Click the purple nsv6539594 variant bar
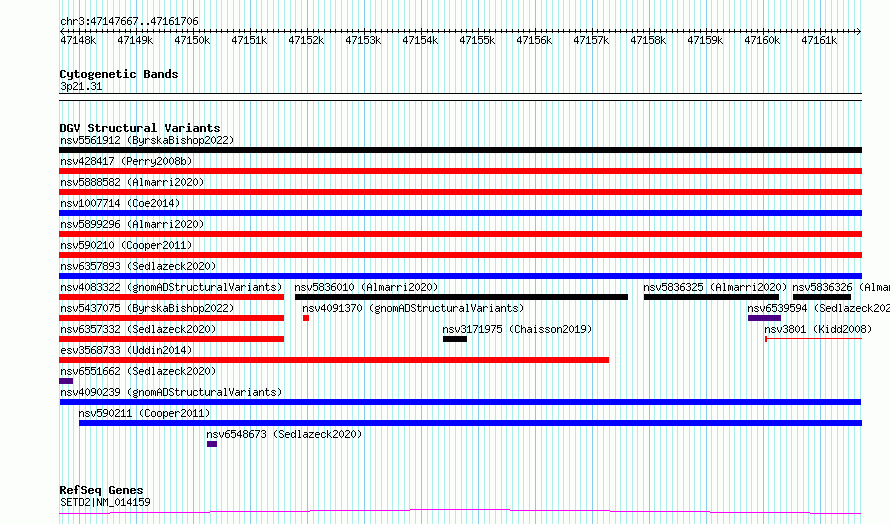890x524 pixels. tap(764, 318)
